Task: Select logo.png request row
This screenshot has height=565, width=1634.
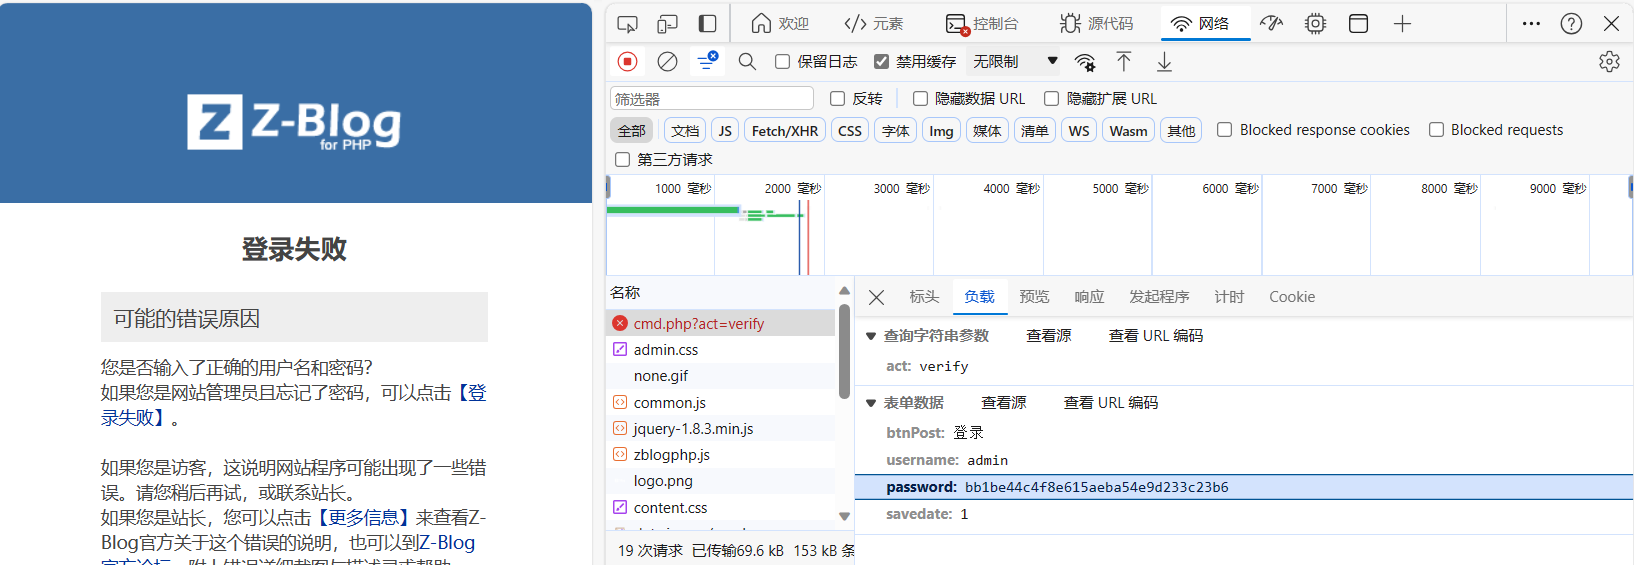Action: coord(720,480)
